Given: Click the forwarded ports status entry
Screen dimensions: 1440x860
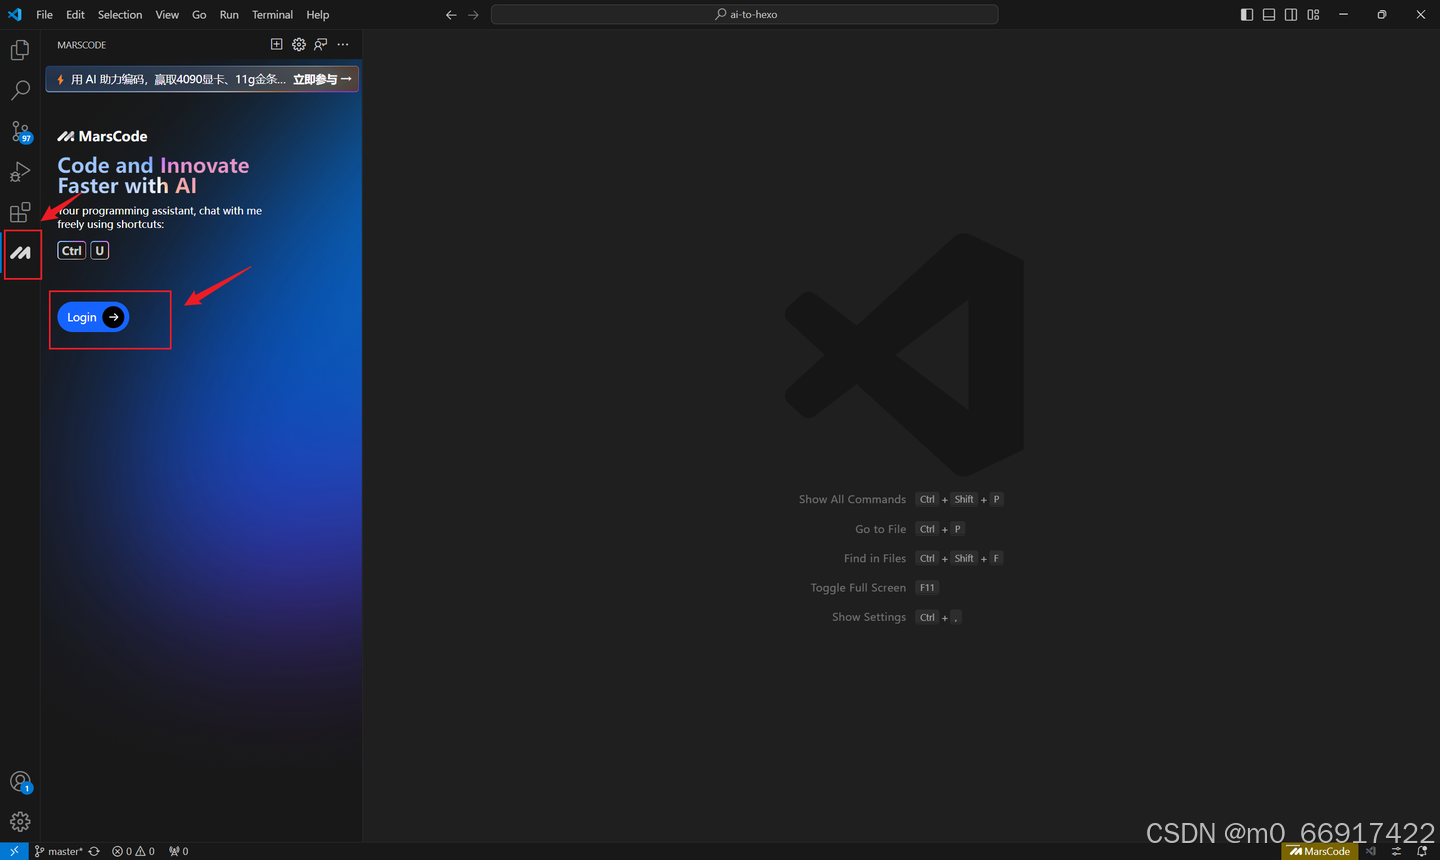Looking at the screenshot, I should pos(179,851).
